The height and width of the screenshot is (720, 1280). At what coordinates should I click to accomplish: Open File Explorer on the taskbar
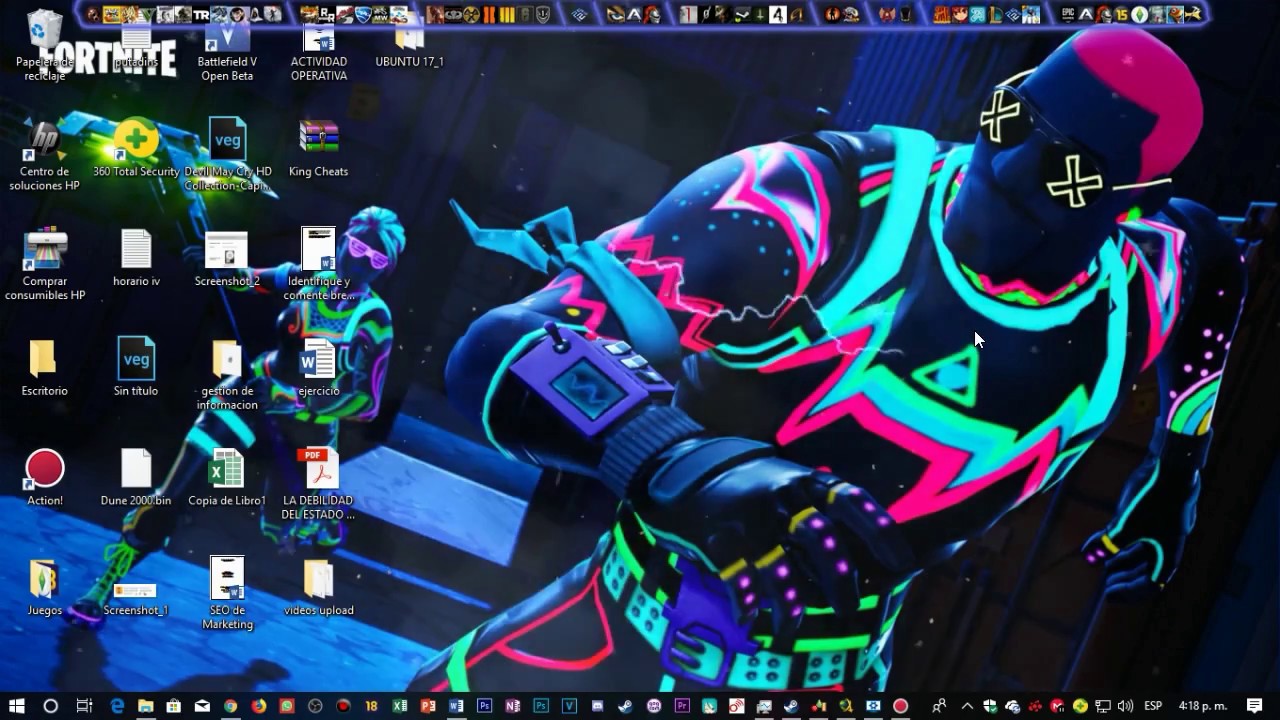pyautogui.click(x=145, y=706)
